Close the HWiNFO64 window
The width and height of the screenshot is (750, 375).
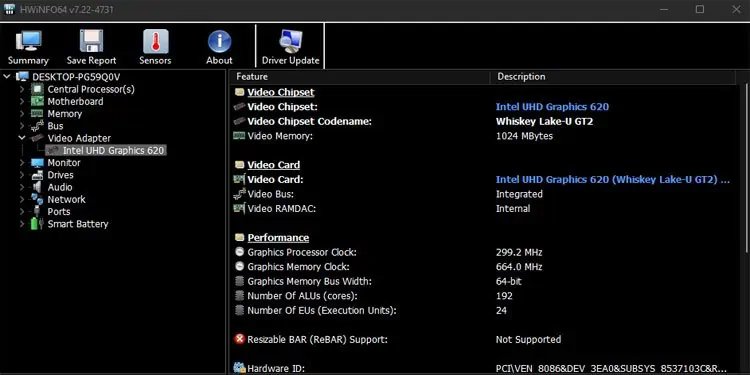(736, 9)
